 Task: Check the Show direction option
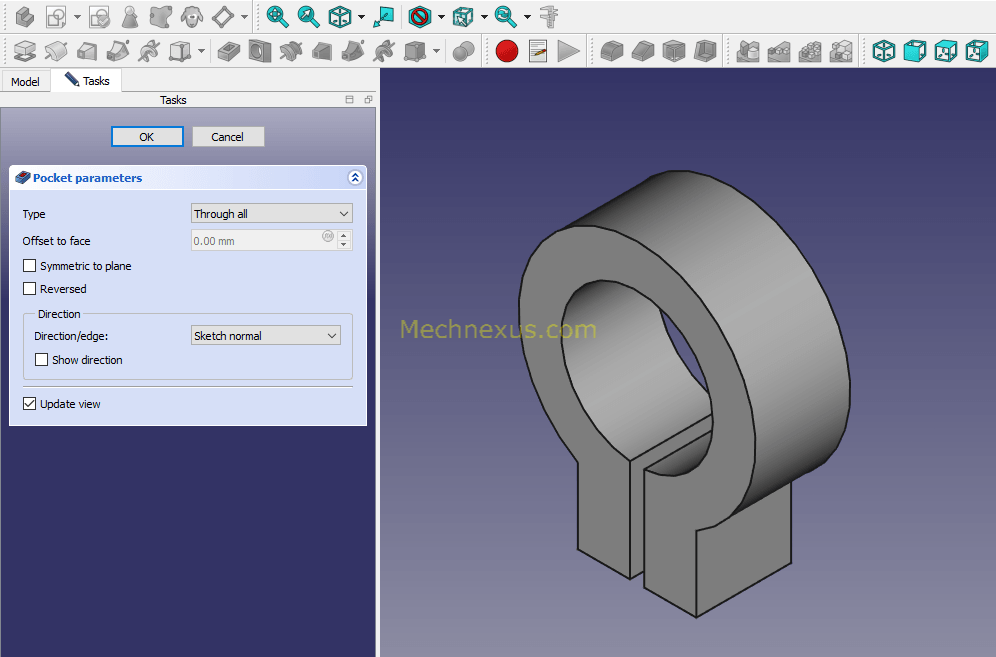tap(42, 360)
